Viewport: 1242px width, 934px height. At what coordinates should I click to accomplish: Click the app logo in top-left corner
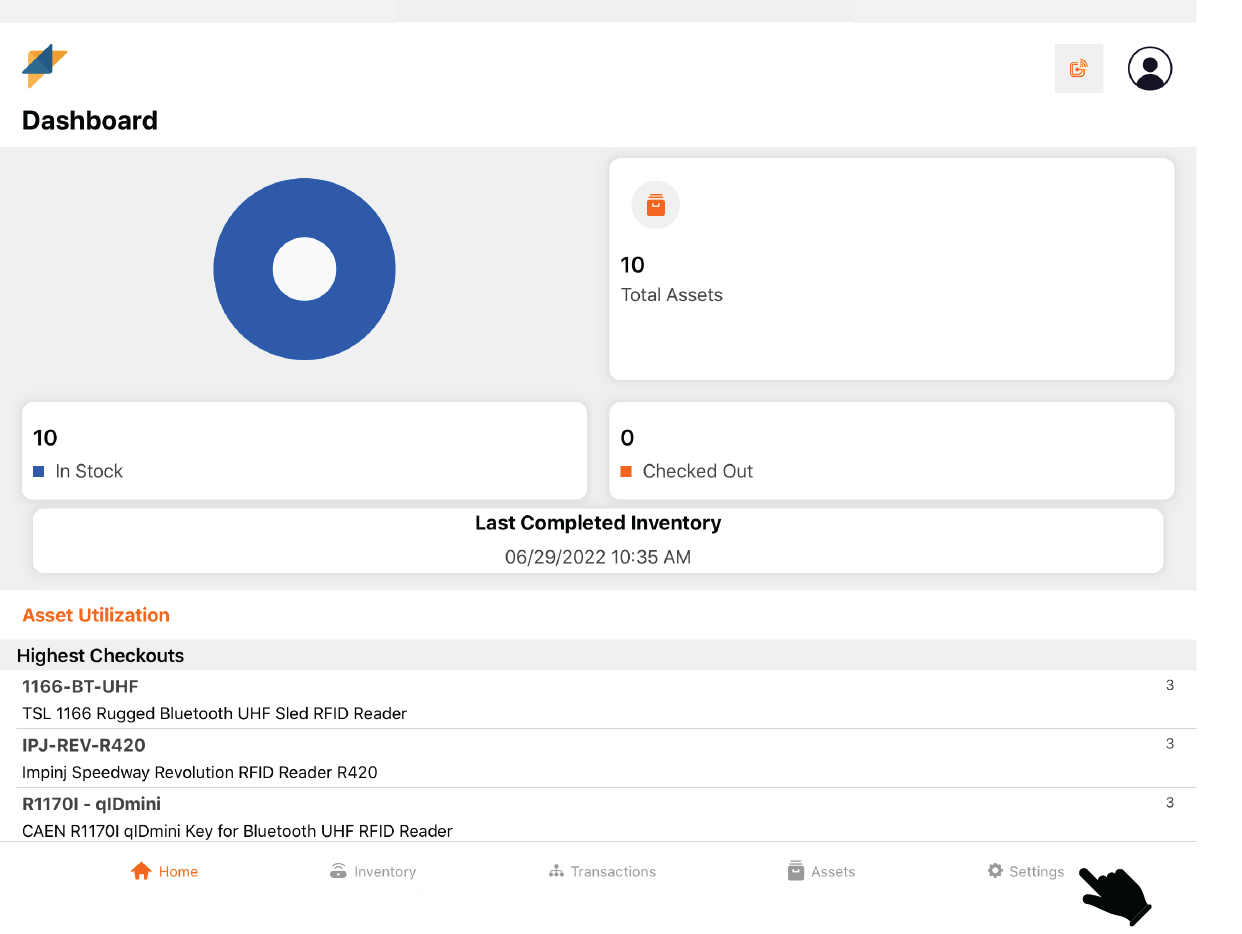(44, 67)
